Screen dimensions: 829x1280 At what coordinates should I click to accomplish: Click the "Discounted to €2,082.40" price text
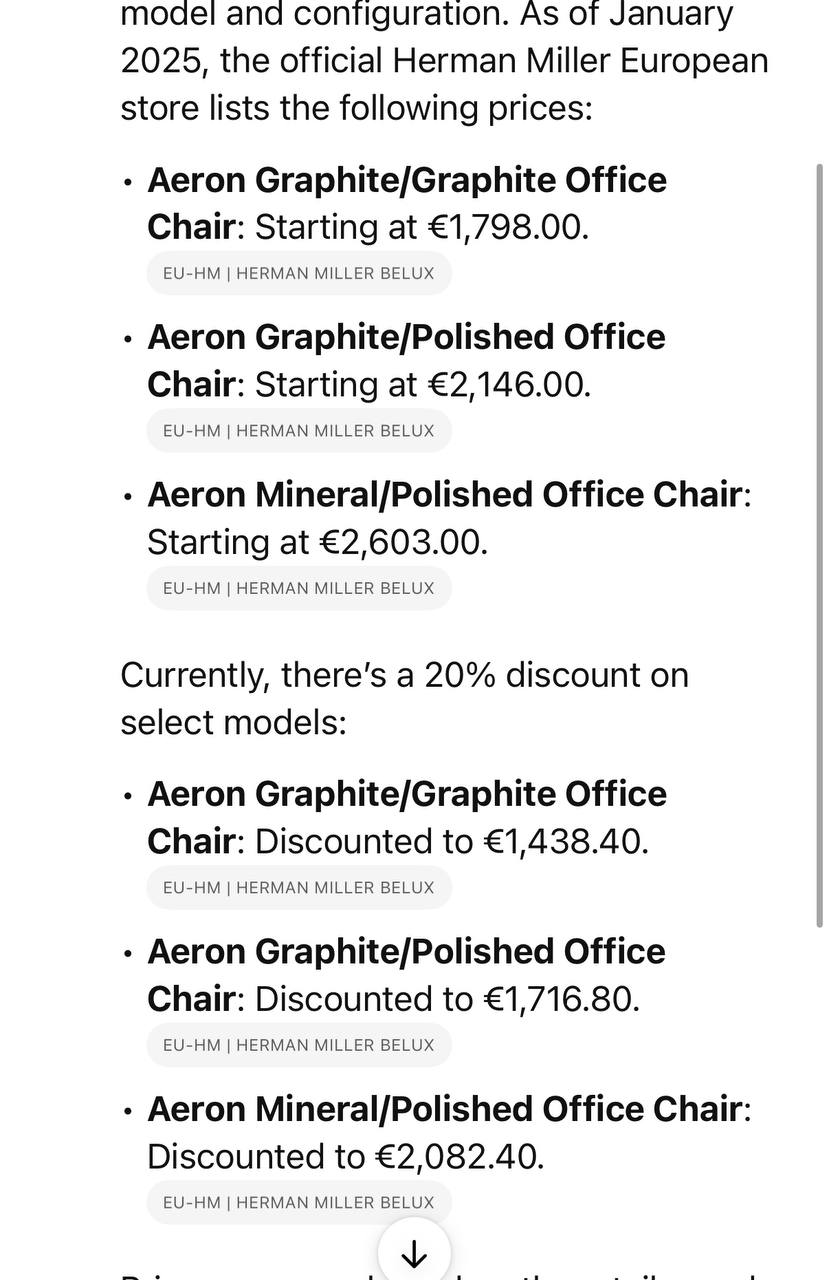click(x=345, y=1157)
